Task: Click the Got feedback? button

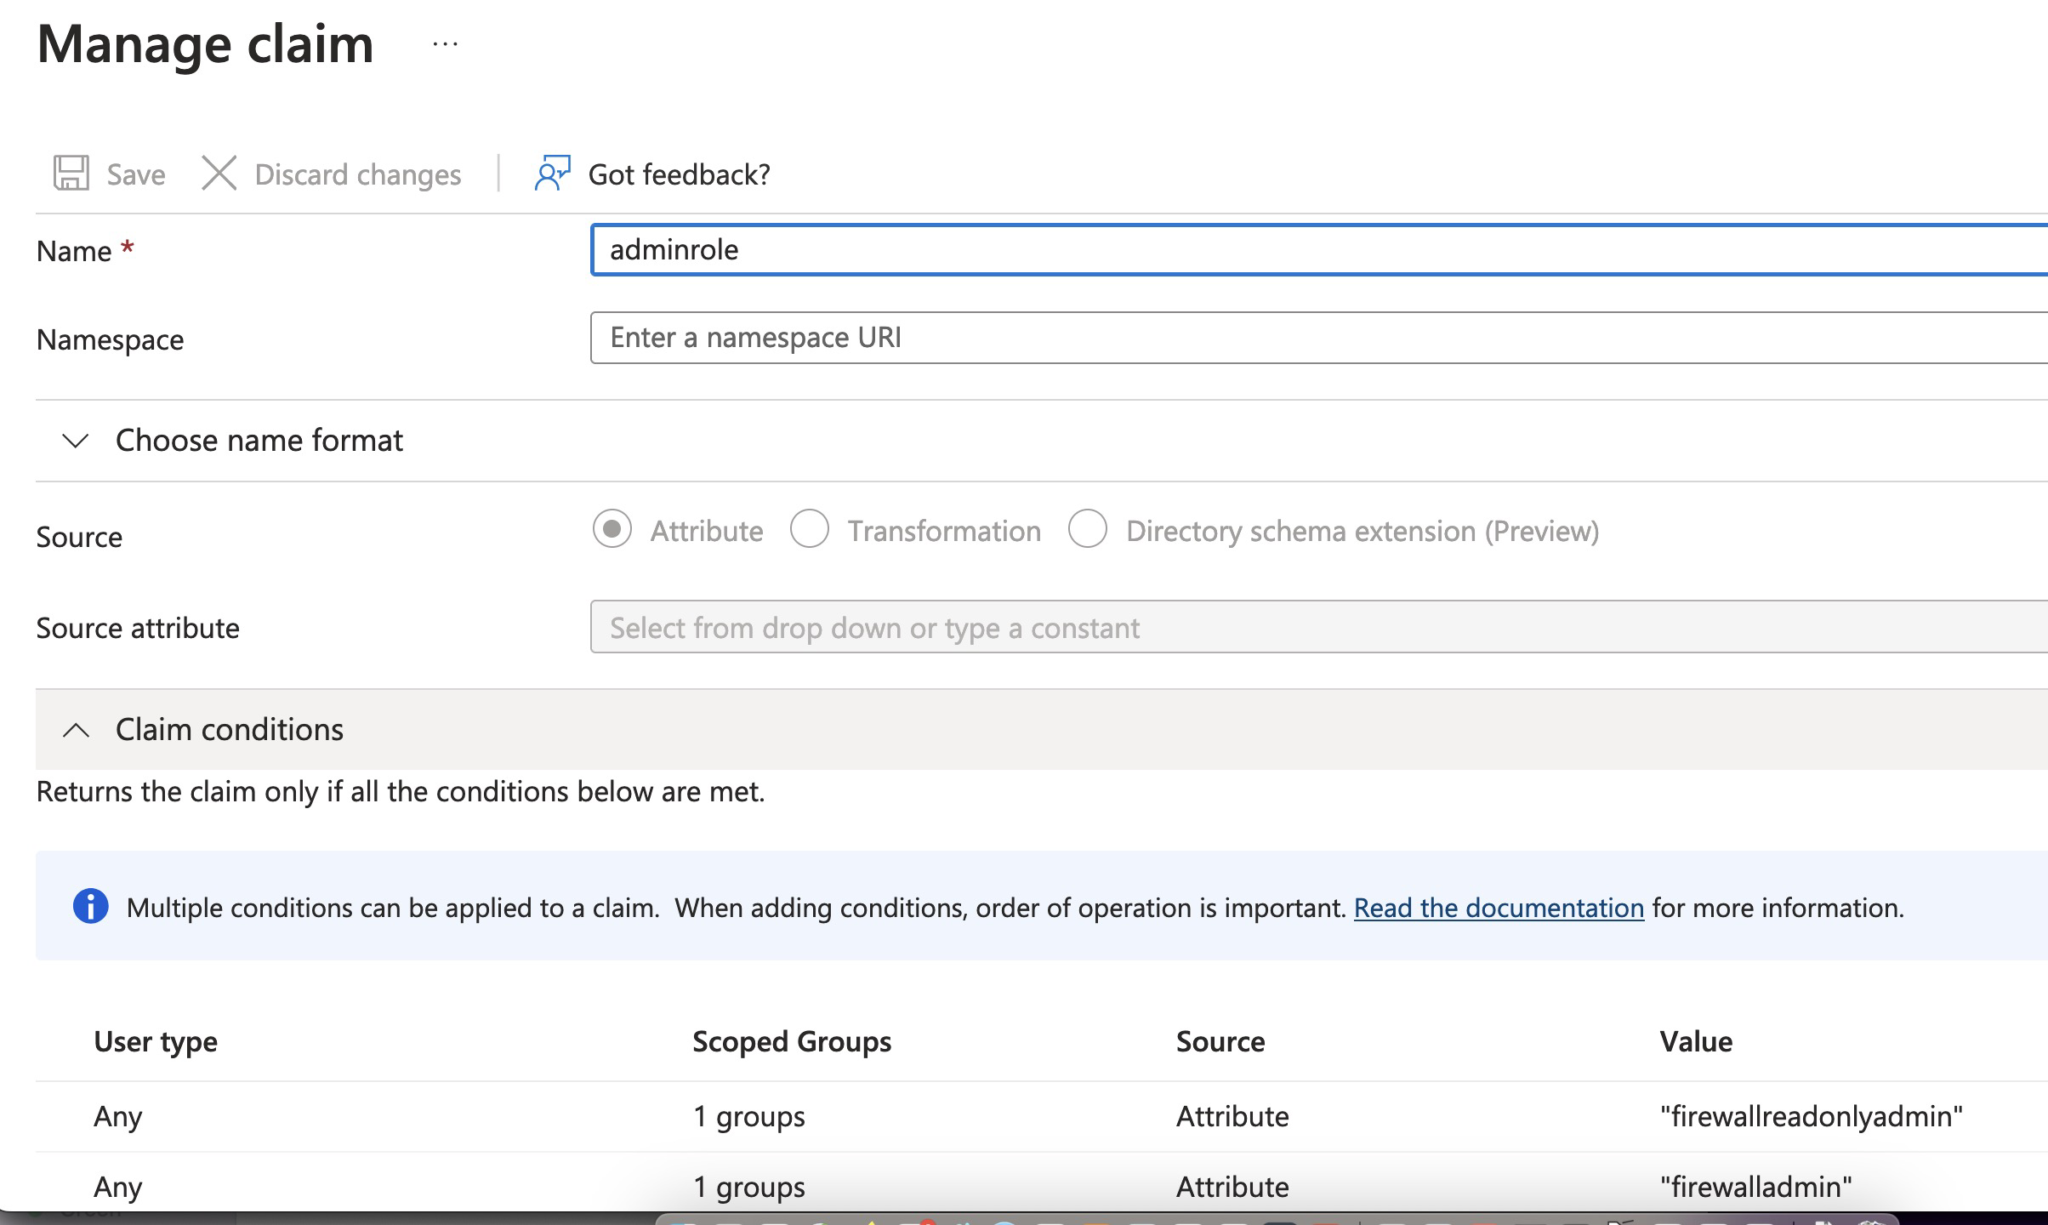Action: tap(679, 173)
